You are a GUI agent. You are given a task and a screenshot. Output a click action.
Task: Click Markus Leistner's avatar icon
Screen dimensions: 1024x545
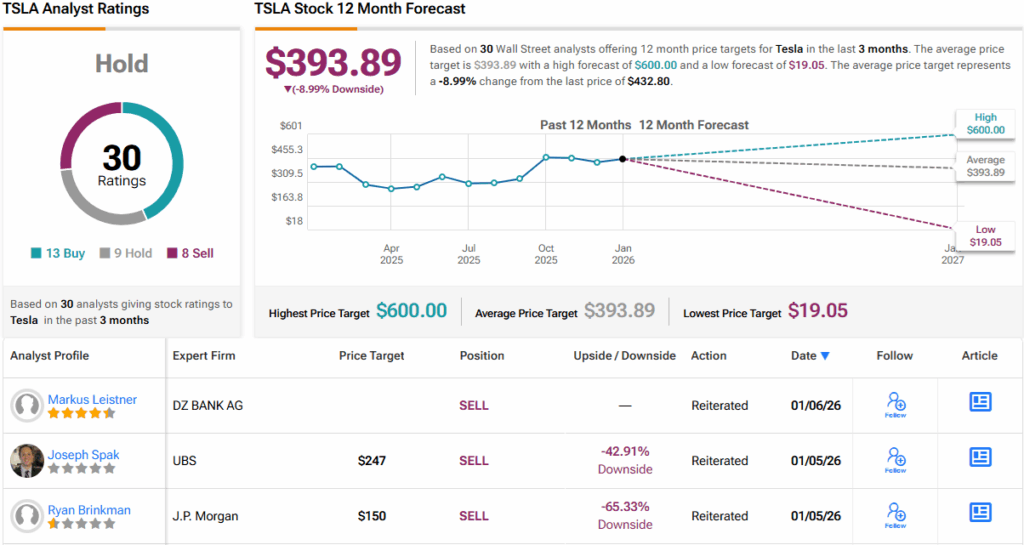coord(27,405)
